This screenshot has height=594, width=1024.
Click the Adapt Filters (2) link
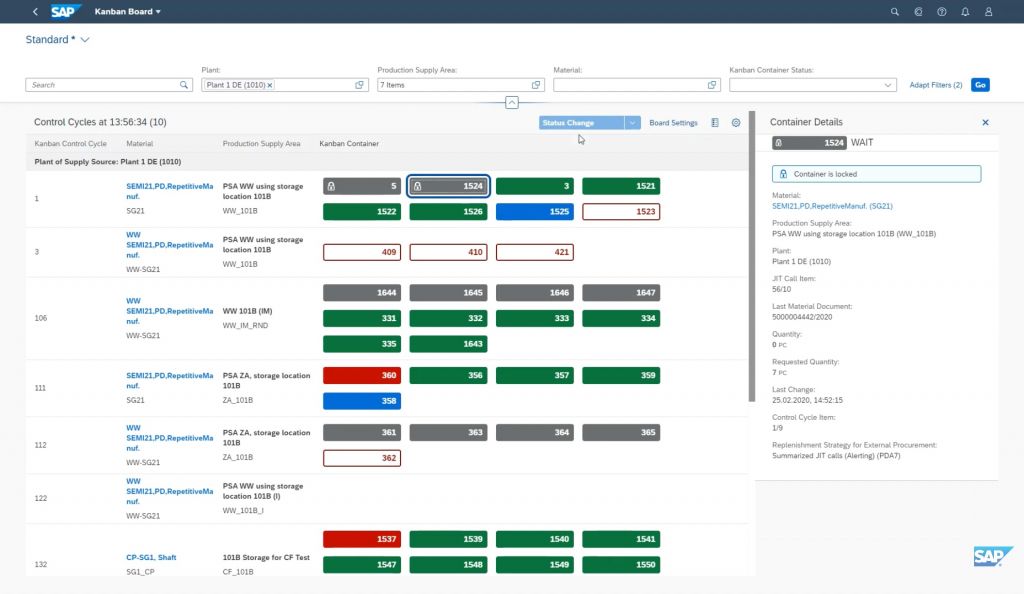tap(935, 85)
